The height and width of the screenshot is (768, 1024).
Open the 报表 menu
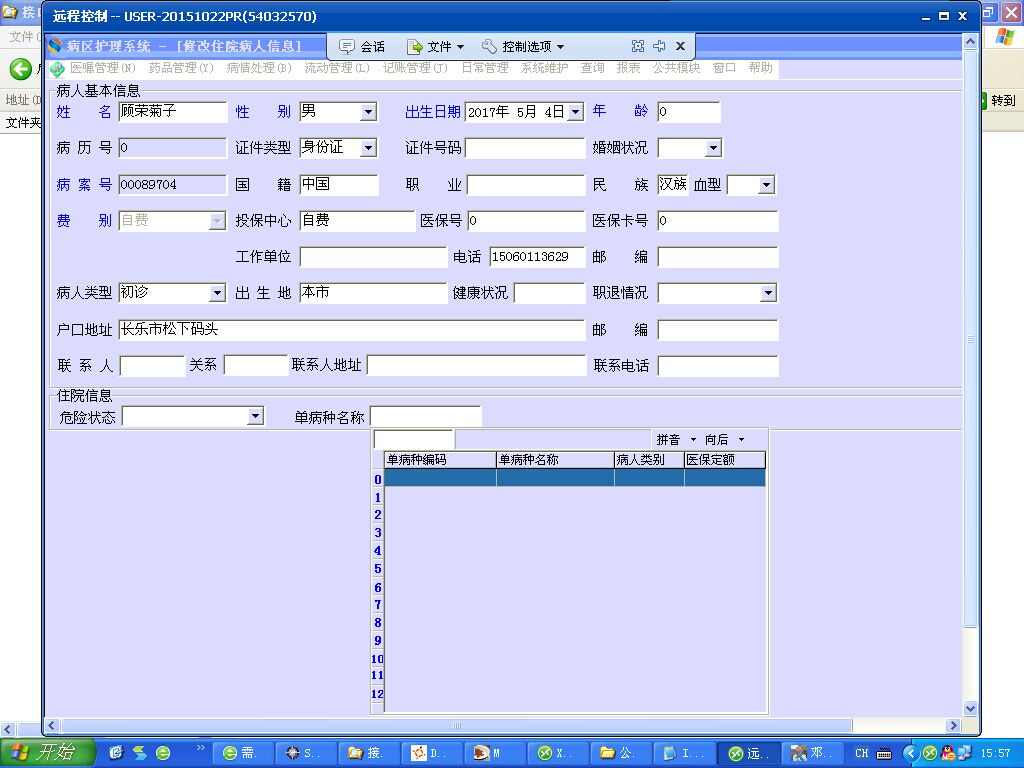[x=628, y=68]
